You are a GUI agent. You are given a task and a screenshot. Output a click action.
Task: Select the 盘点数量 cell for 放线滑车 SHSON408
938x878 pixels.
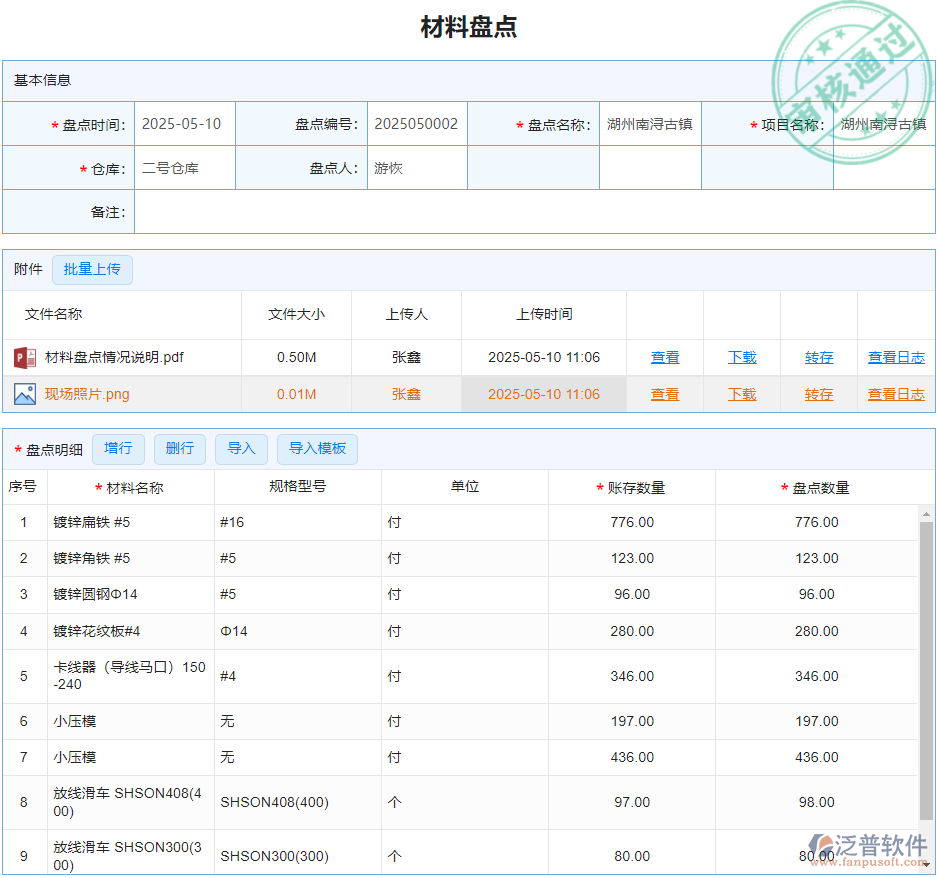coord(816,802)
